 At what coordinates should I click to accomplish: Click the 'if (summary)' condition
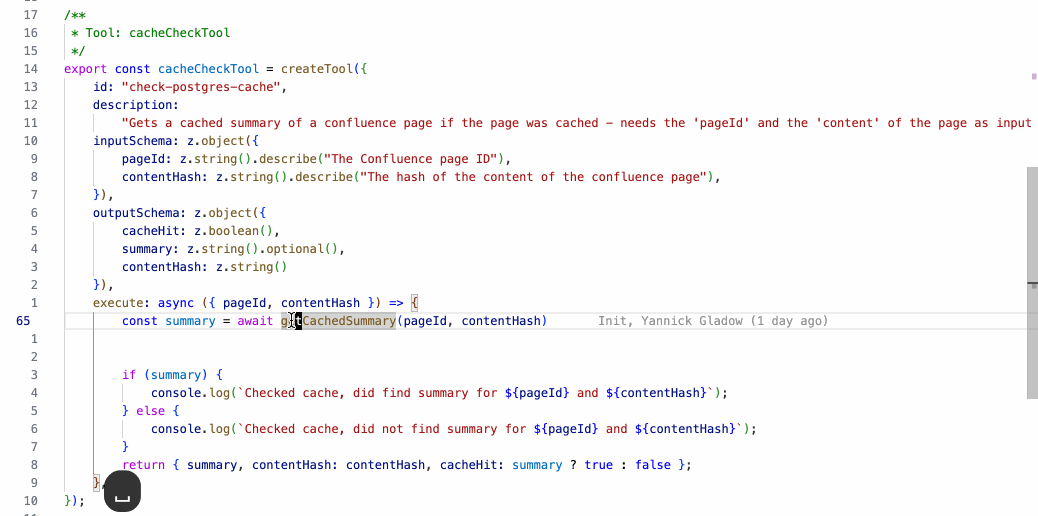[164, 375]
